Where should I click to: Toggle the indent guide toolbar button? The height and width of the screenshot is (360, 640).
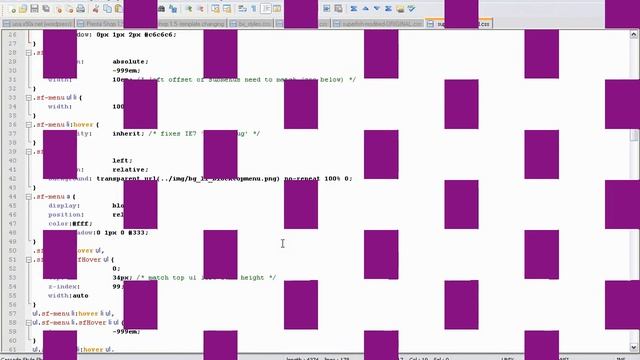[265, 9]
